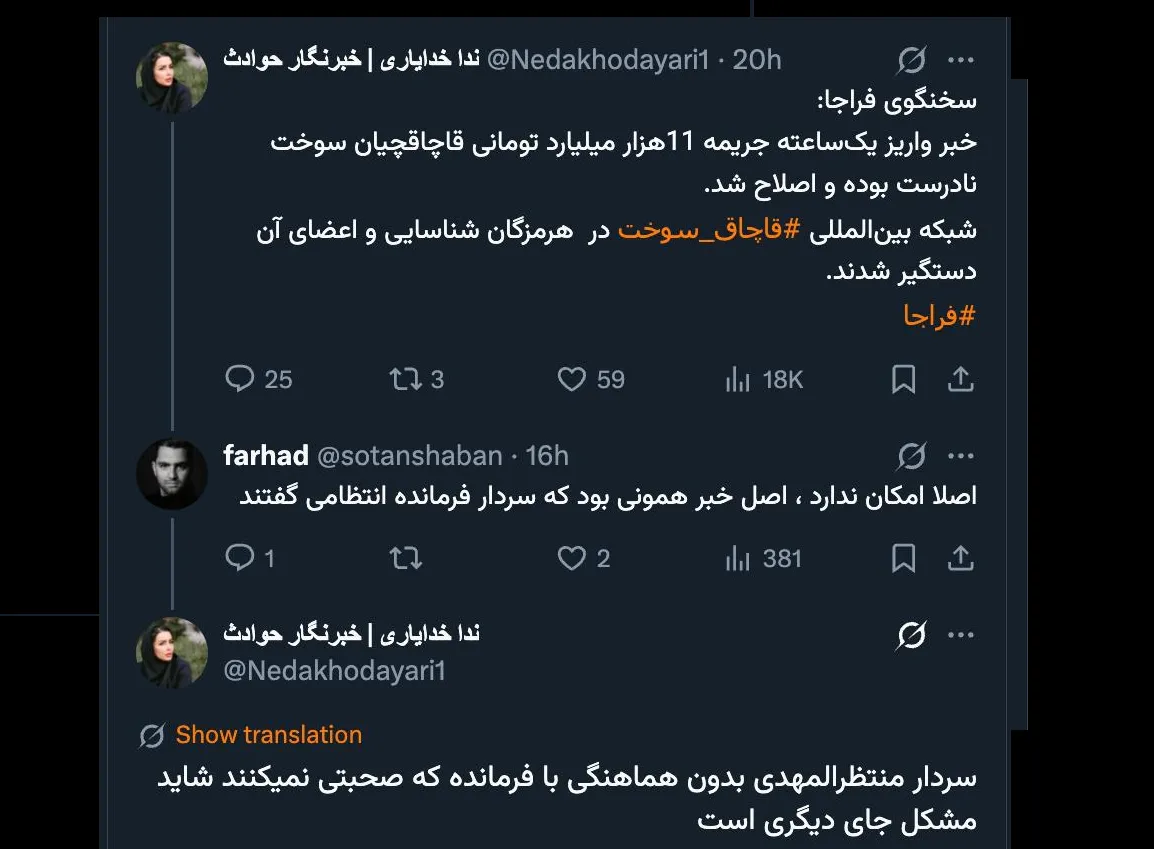Click the Show translation link
Viewport: 1154px width, 849px height.
tap(268, 735)
